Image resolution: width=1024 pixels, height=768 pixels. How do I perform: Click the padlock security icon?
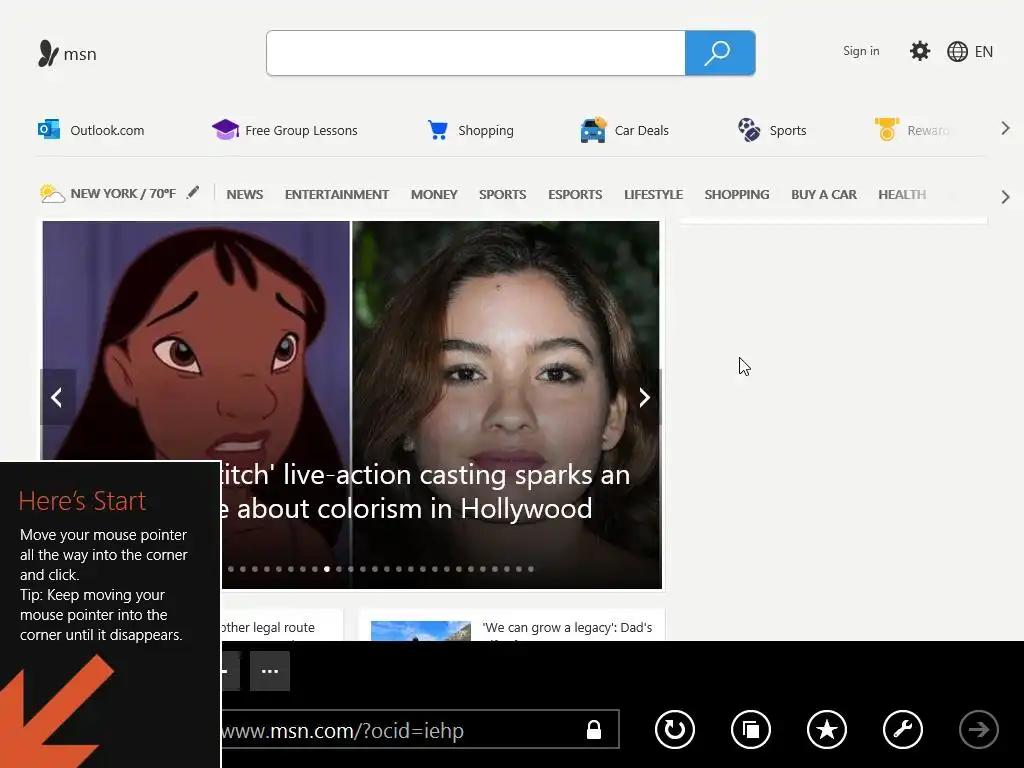click(x=594, y=729)
